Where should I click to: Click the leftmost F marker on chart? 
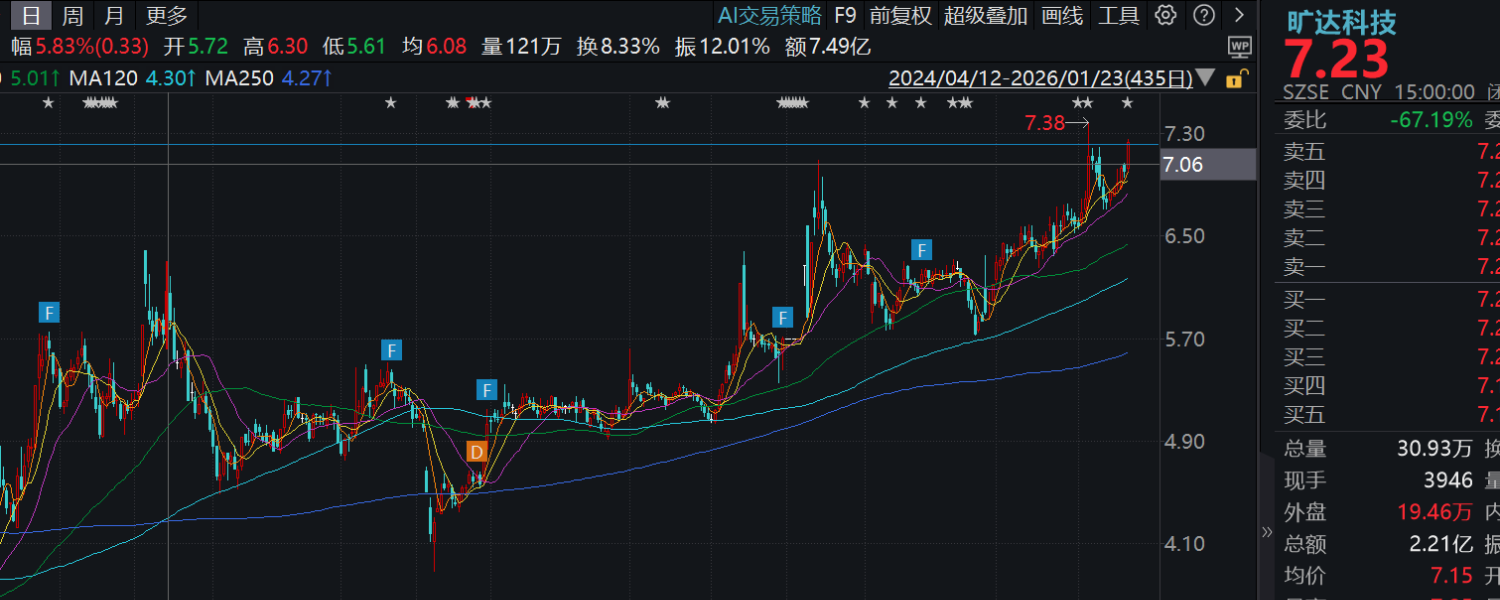[49, 312]
